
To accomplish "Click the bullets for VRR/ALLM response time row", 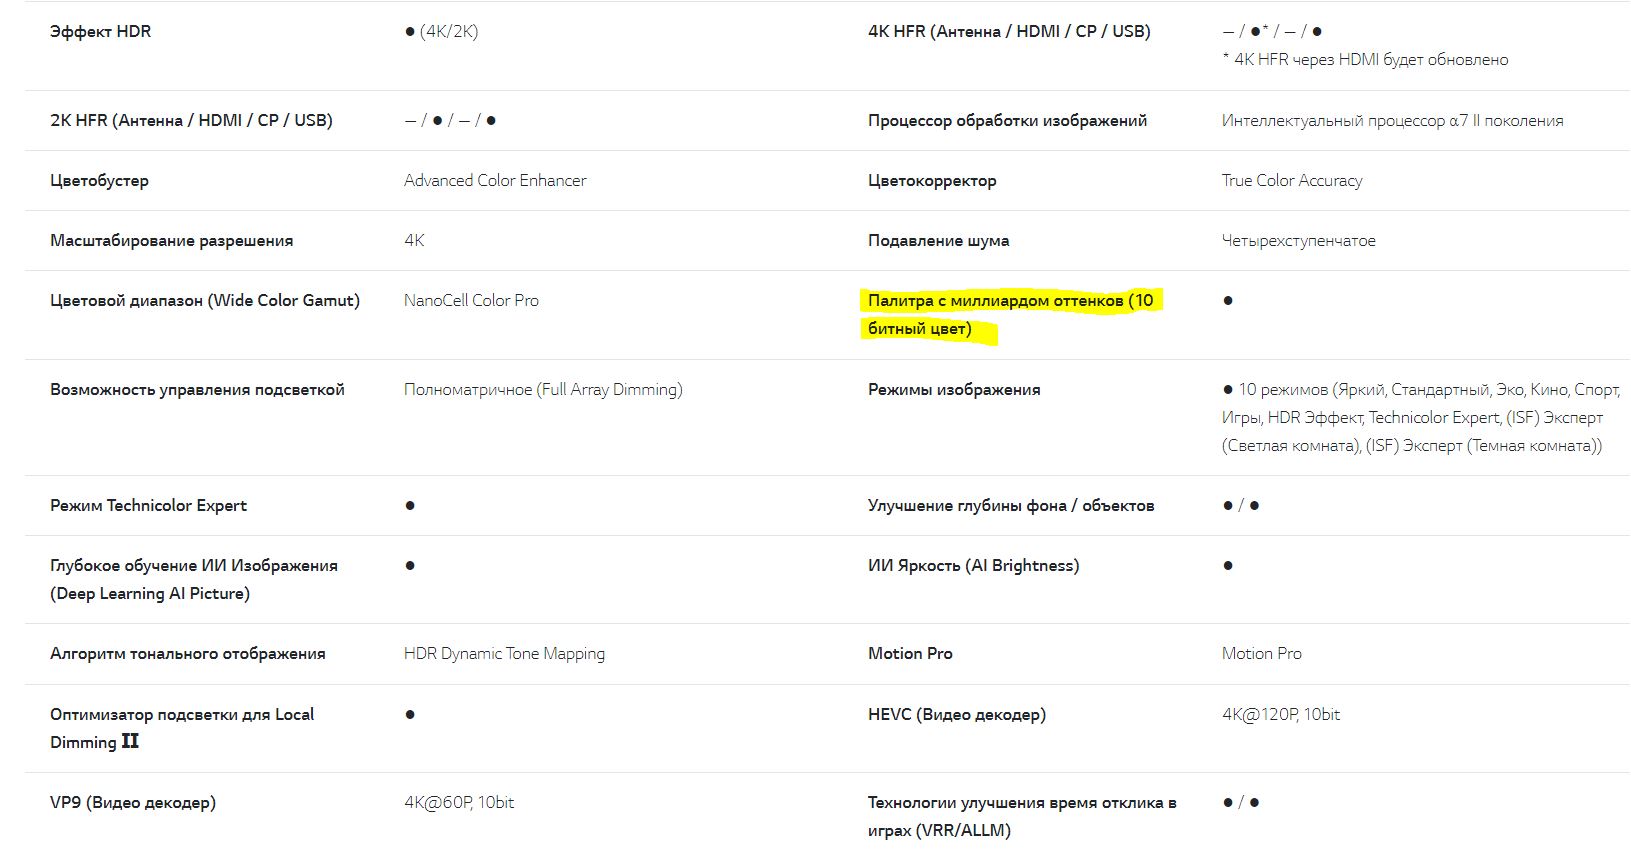I will 1241,803.
